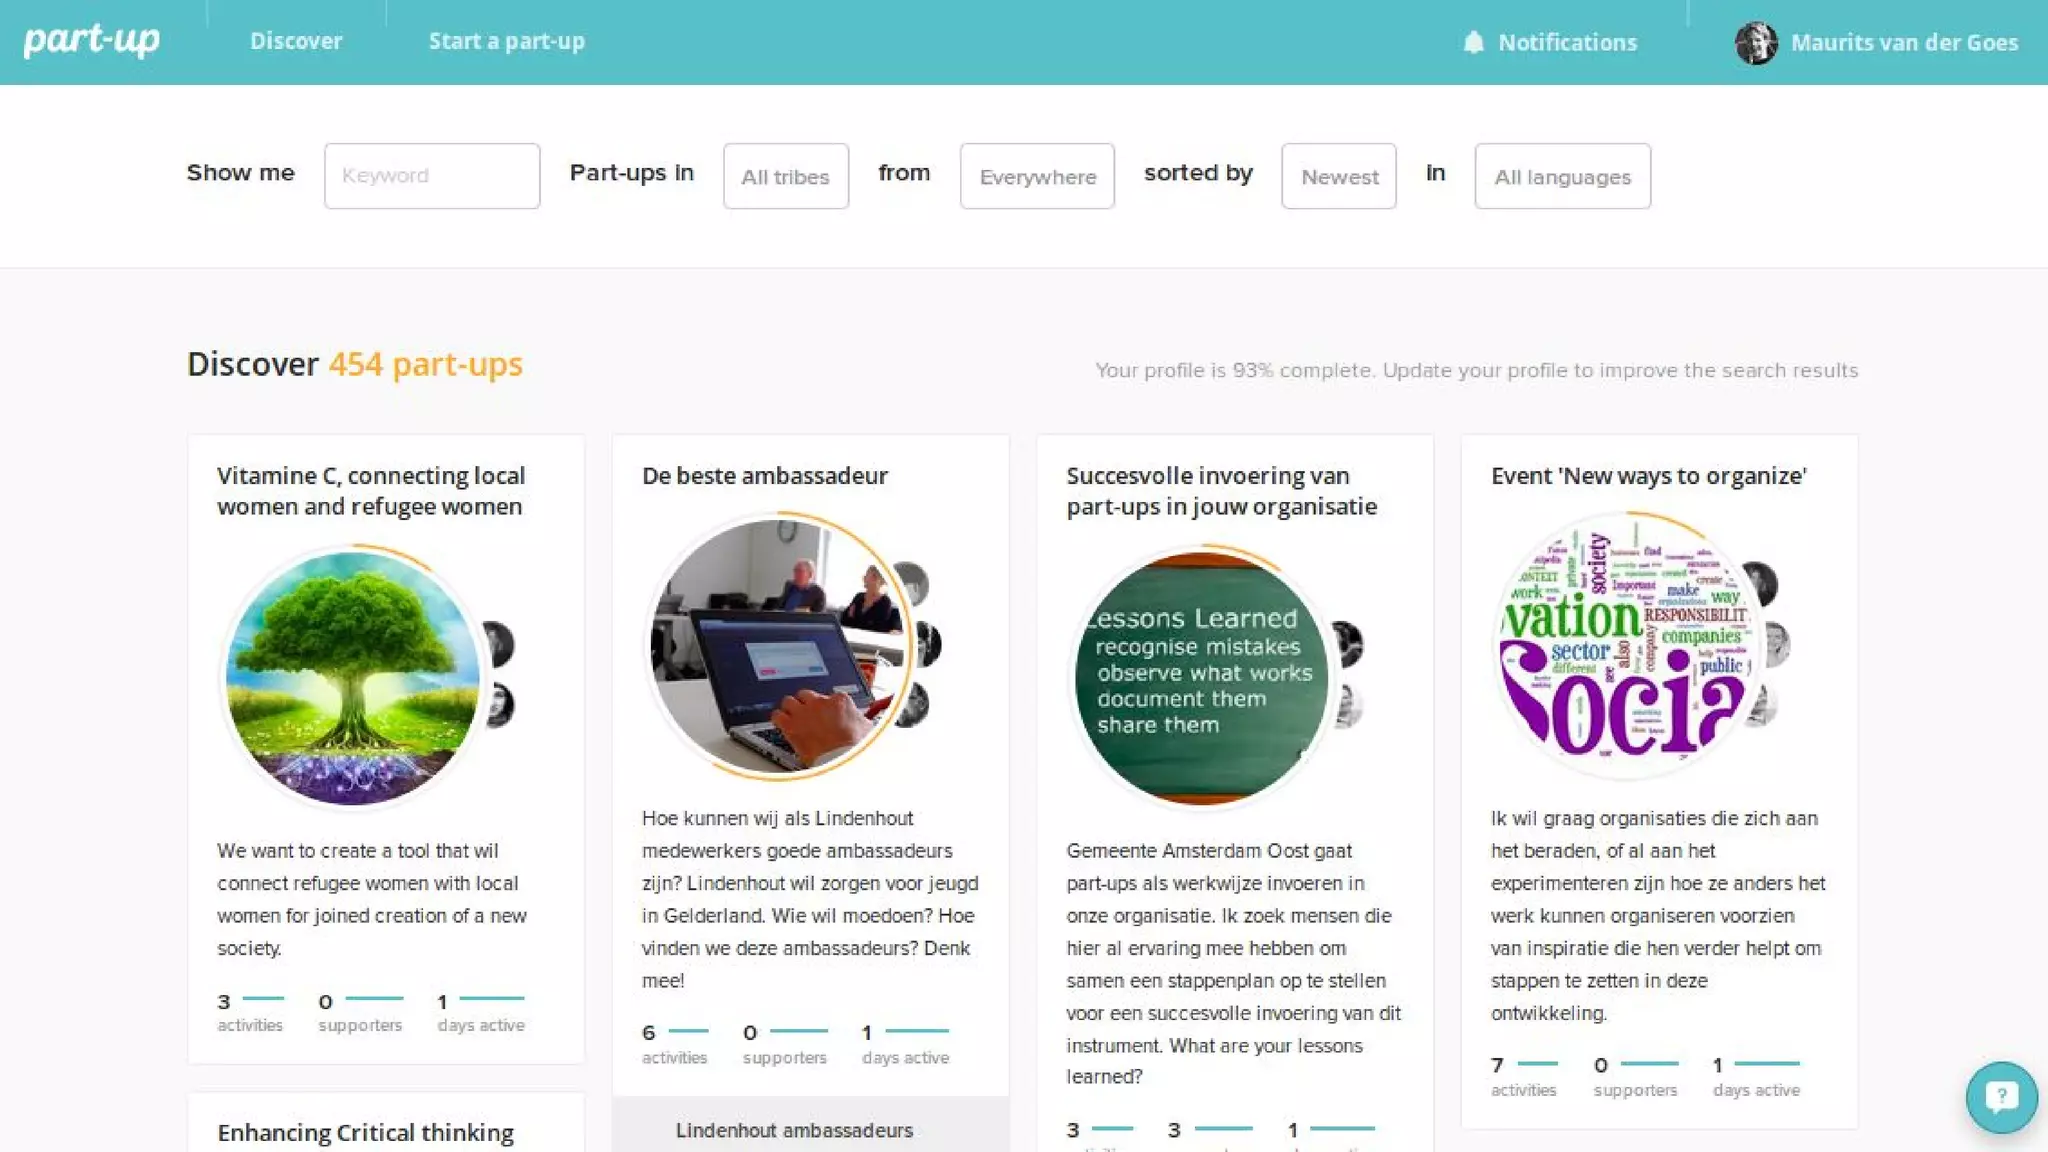
Task: Select Start a part-up in navigation
Action: click(x=507, y=41)
